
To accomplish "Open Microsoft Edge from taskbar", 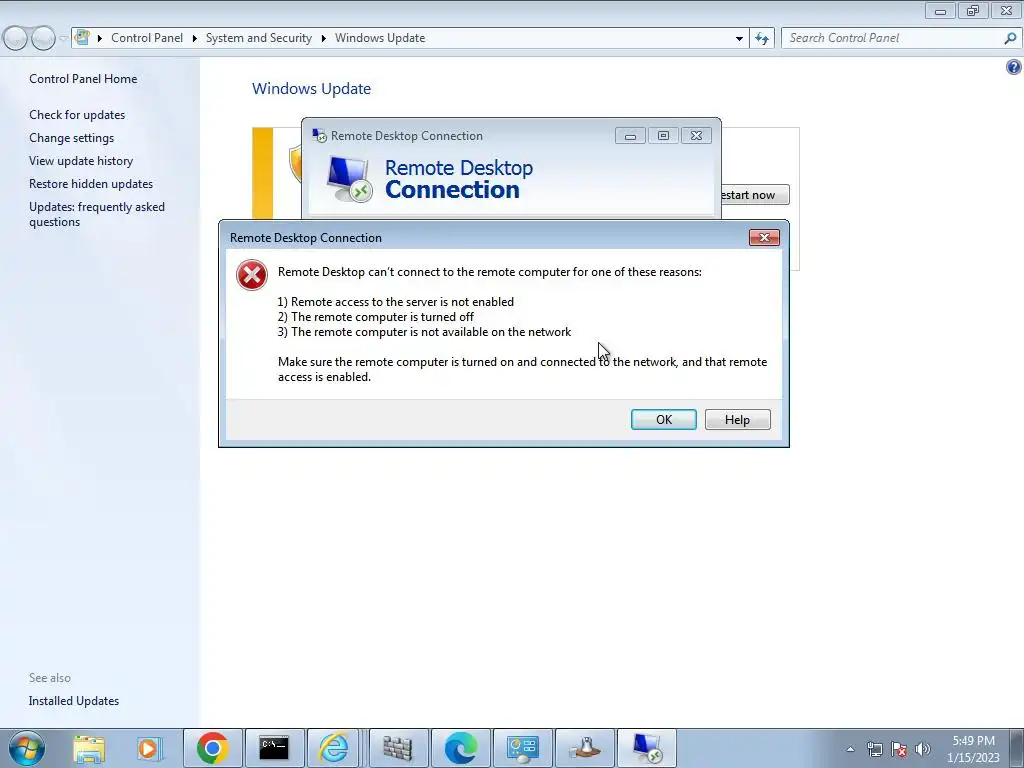I will click(x=460, y=748).
